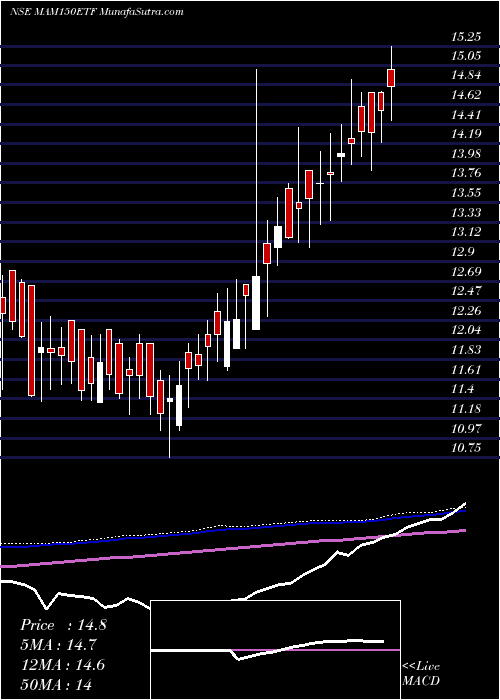Click the 5MA : 14.7 readout
The height and width of the screenshot is (700, 500).
[58, 645]
